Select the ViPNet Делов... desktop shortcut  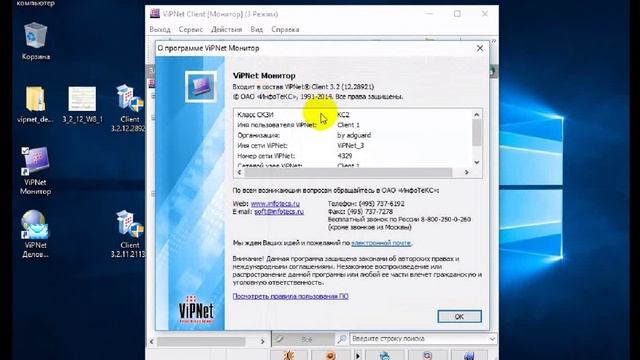(36, 234)
